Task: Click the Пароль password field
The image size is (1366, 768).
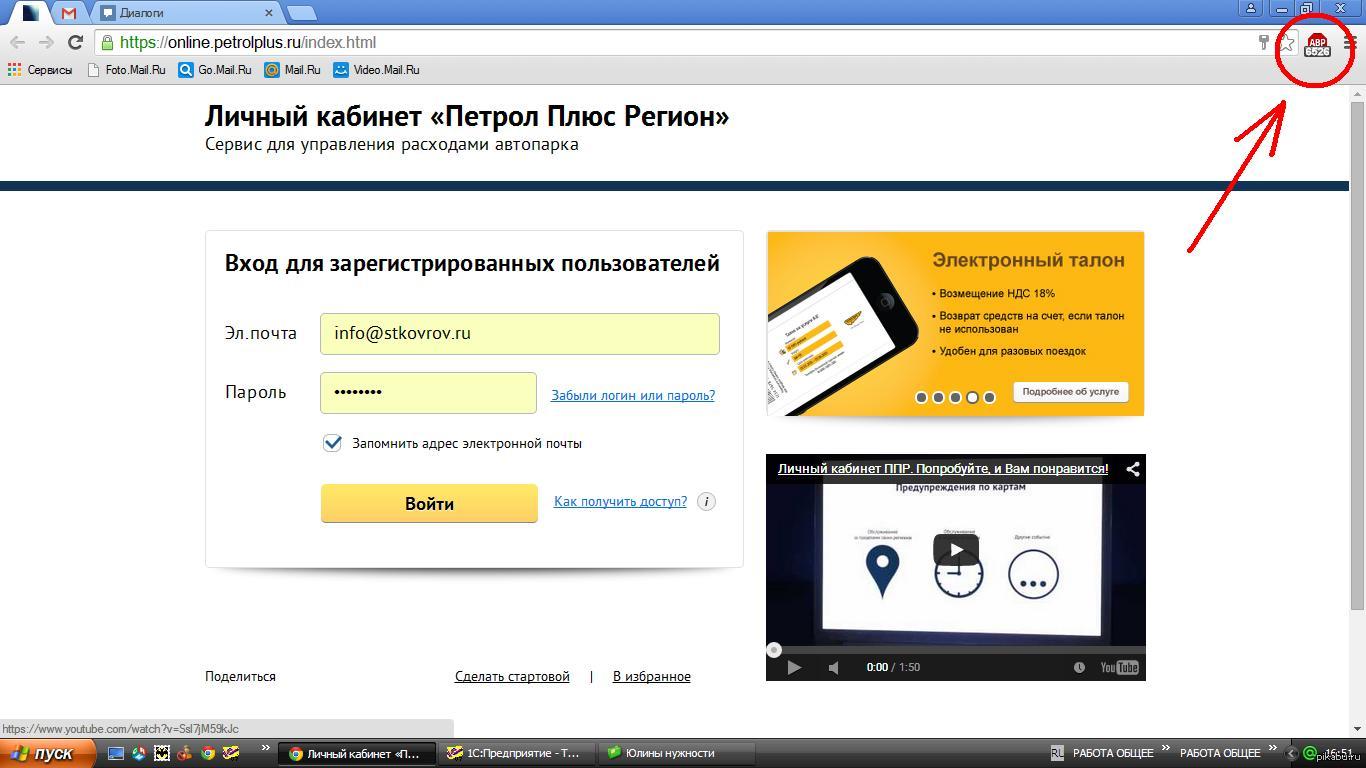Action: click(428, 393)
